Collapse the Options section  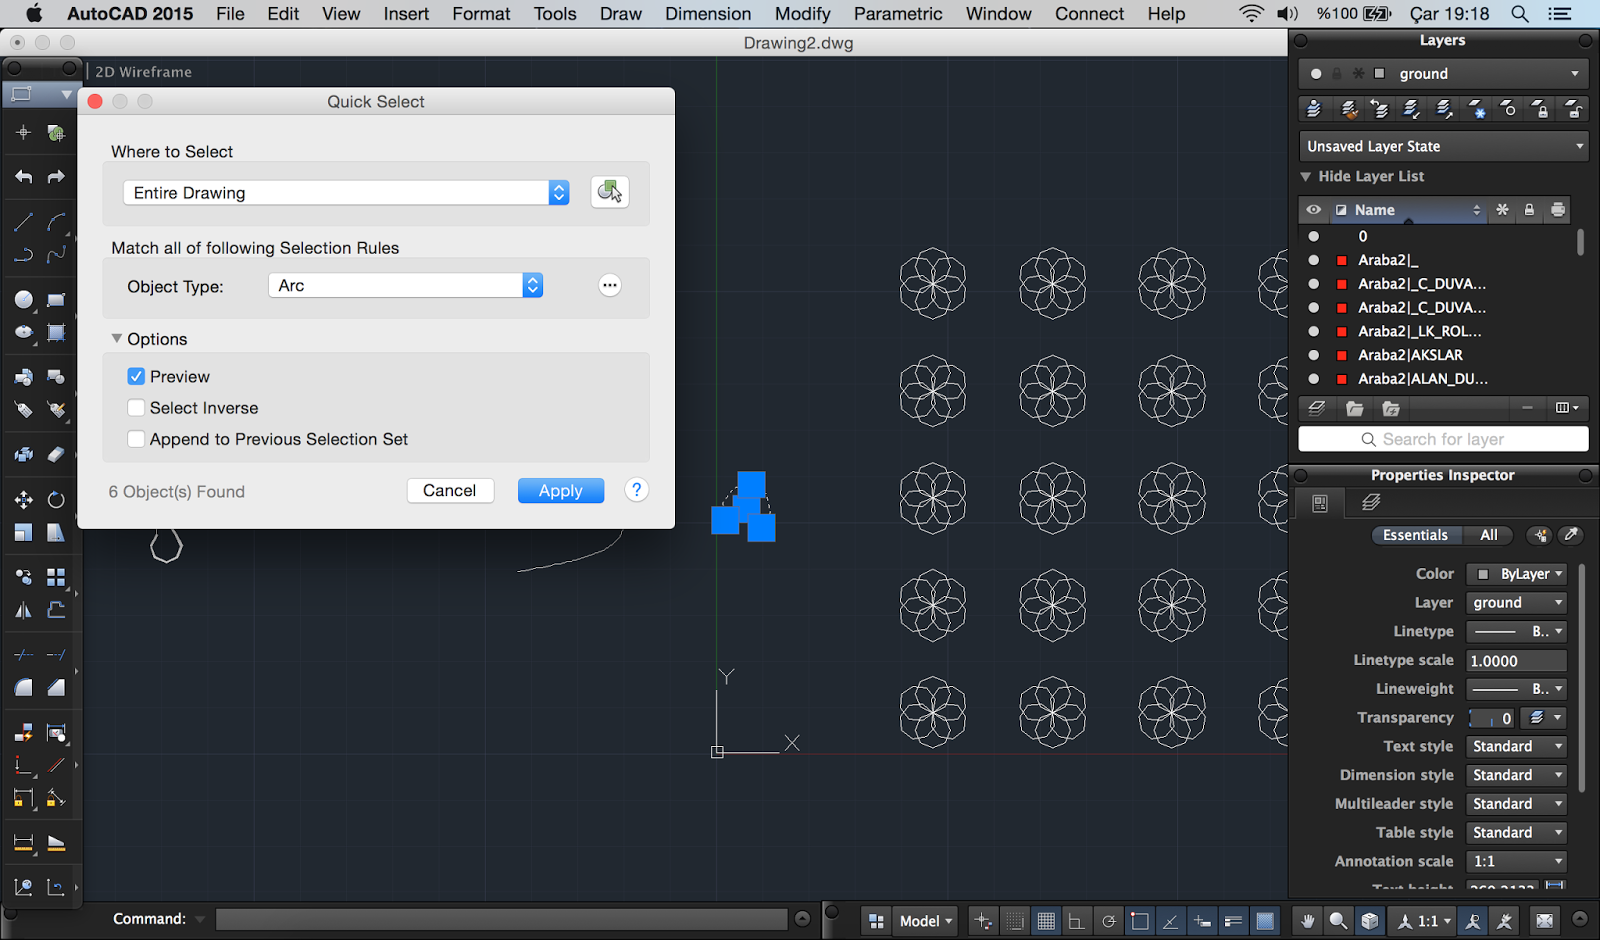pyautogui.click(x=117, y=339)
